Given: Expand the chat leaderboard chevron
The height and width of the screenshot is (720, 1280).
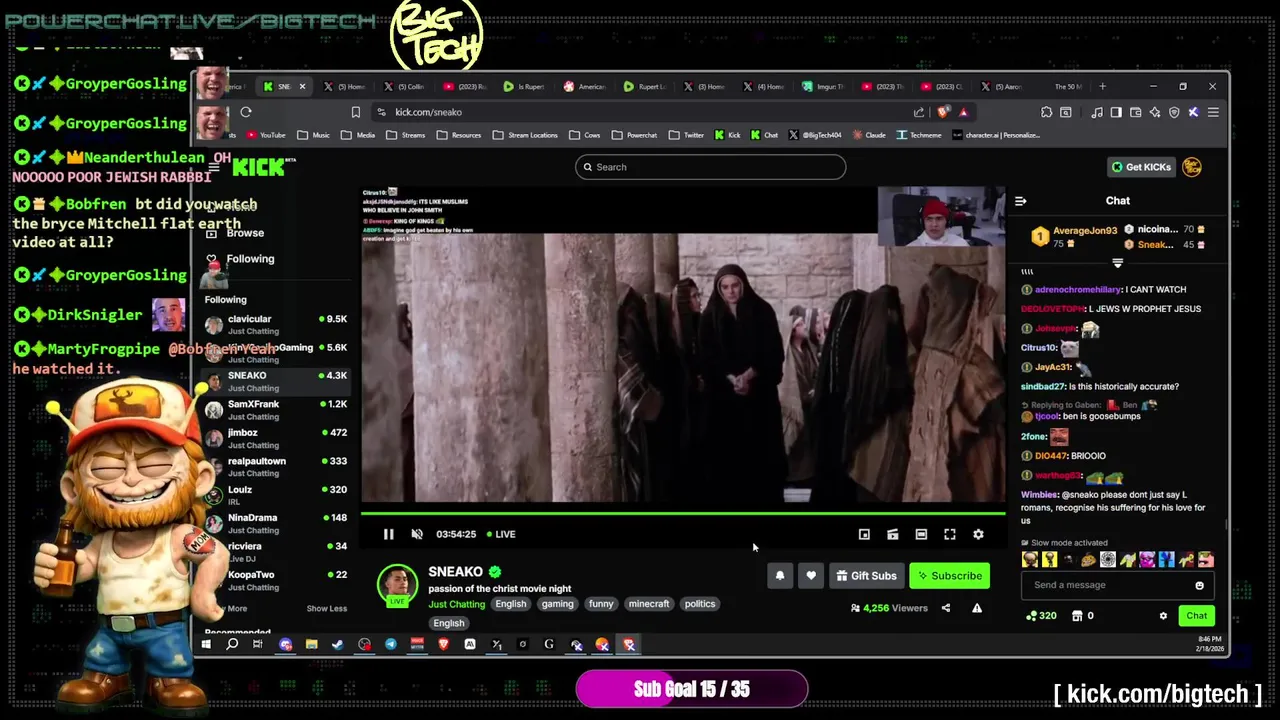Looking at the screenshot, I should click(x=1117, y=263).
